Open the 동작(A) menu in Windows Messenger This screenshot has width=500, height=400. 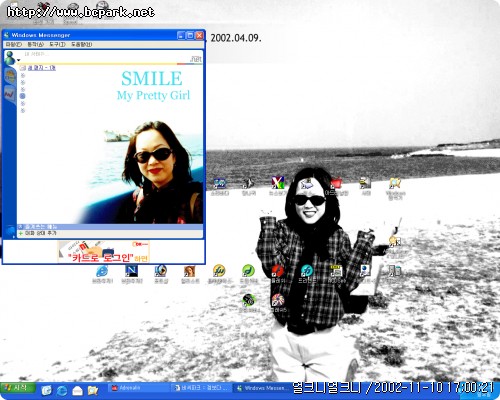(36, 44)
